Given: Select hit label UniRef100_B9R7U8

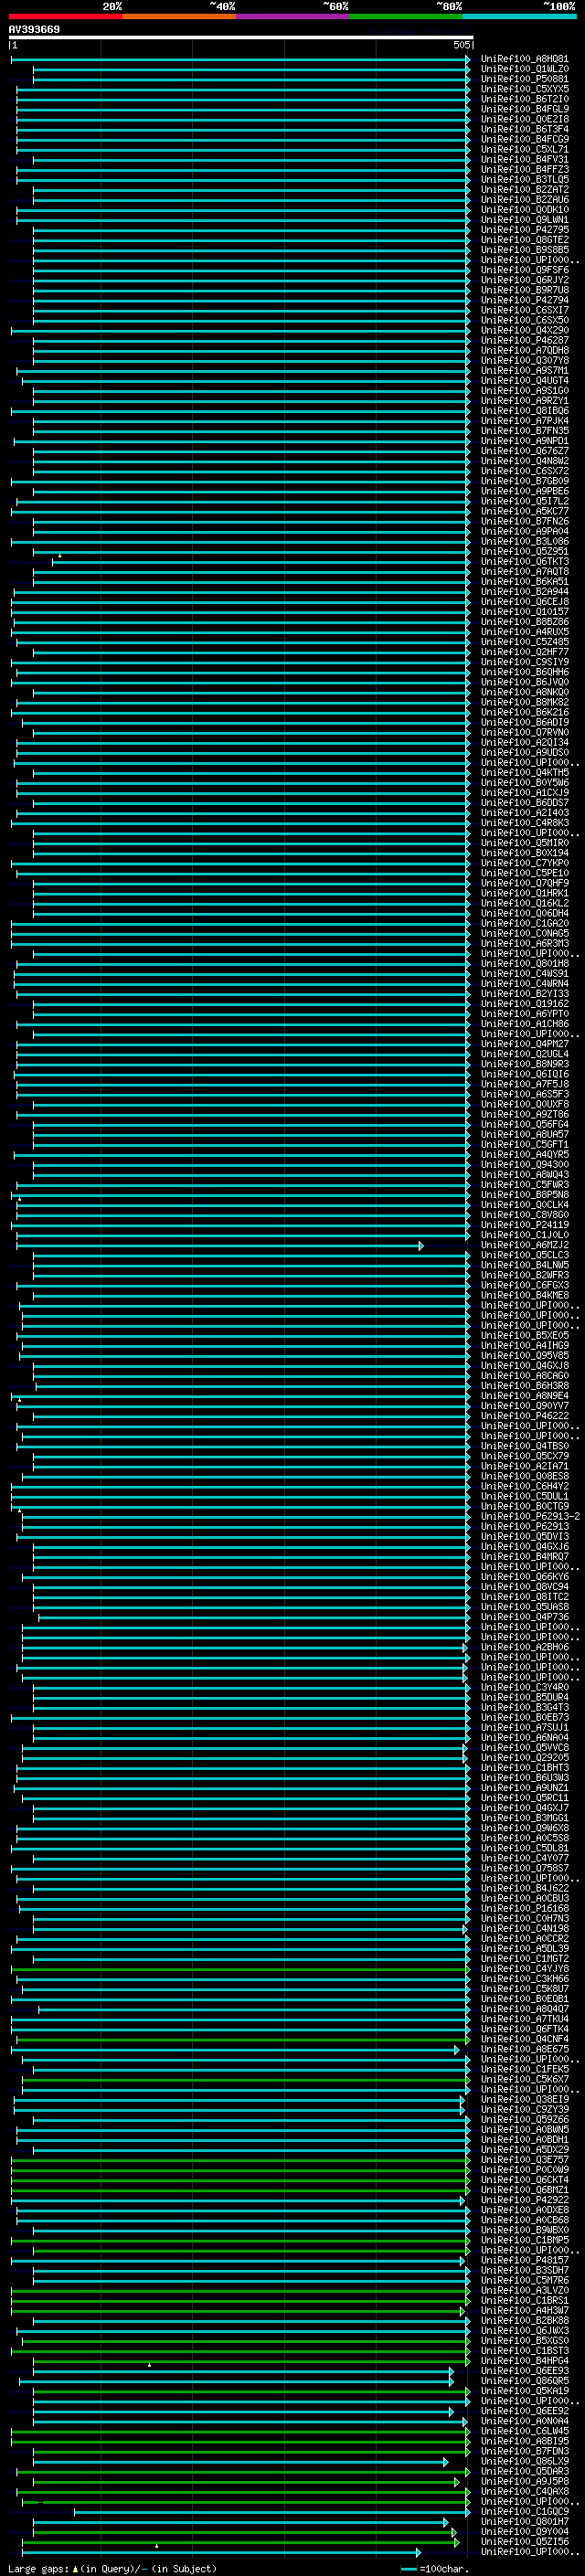Looking at the screenshot, I should click(524, 290).
